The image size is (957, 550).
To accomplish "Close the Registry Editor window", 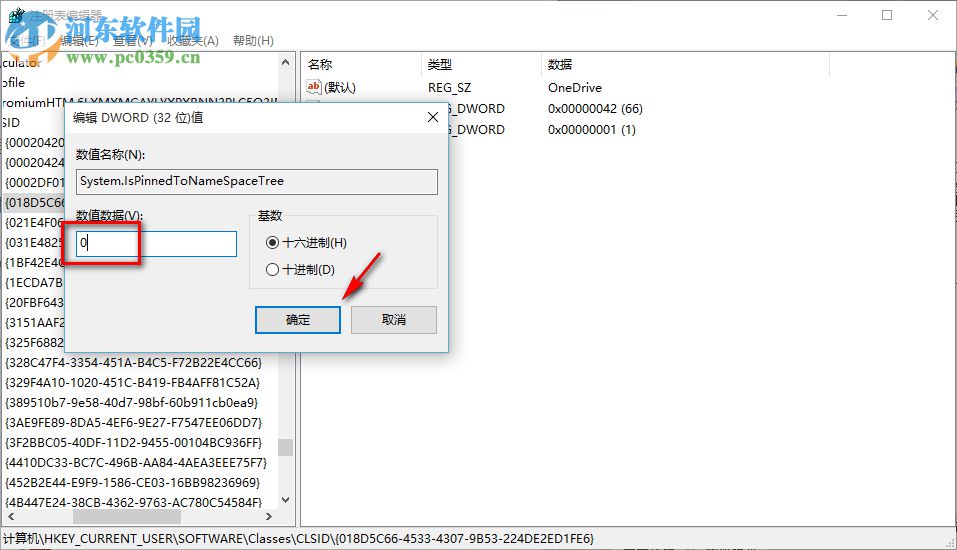I will click(x=933, y=15).
